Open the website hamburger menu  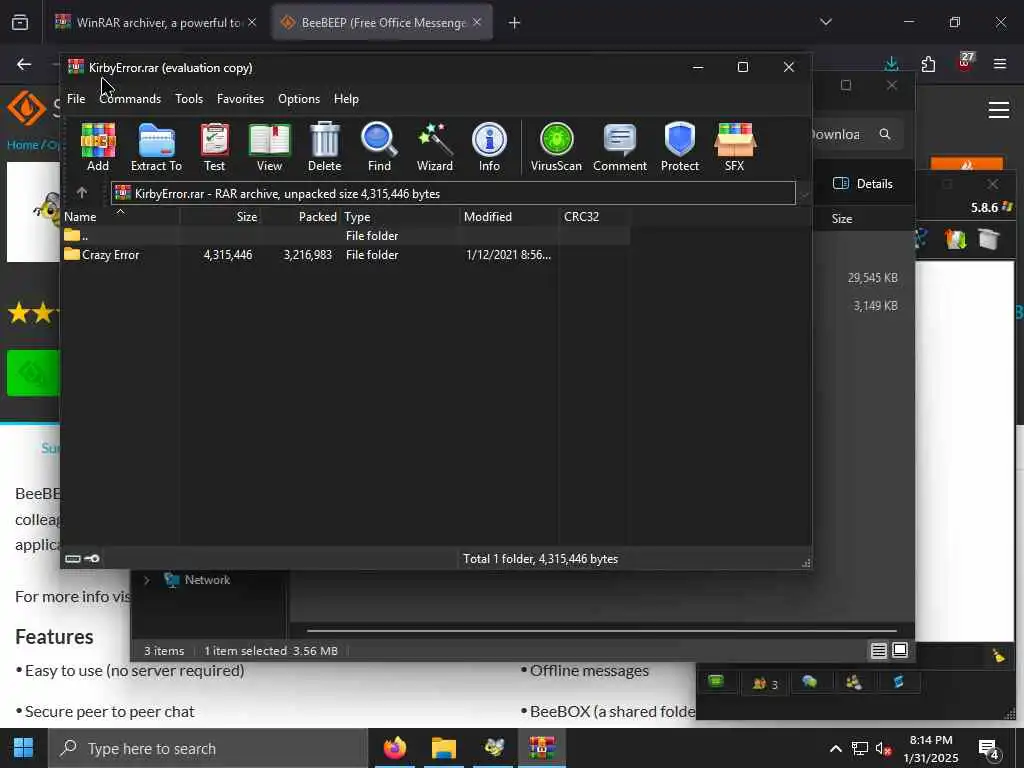[999, 110]
